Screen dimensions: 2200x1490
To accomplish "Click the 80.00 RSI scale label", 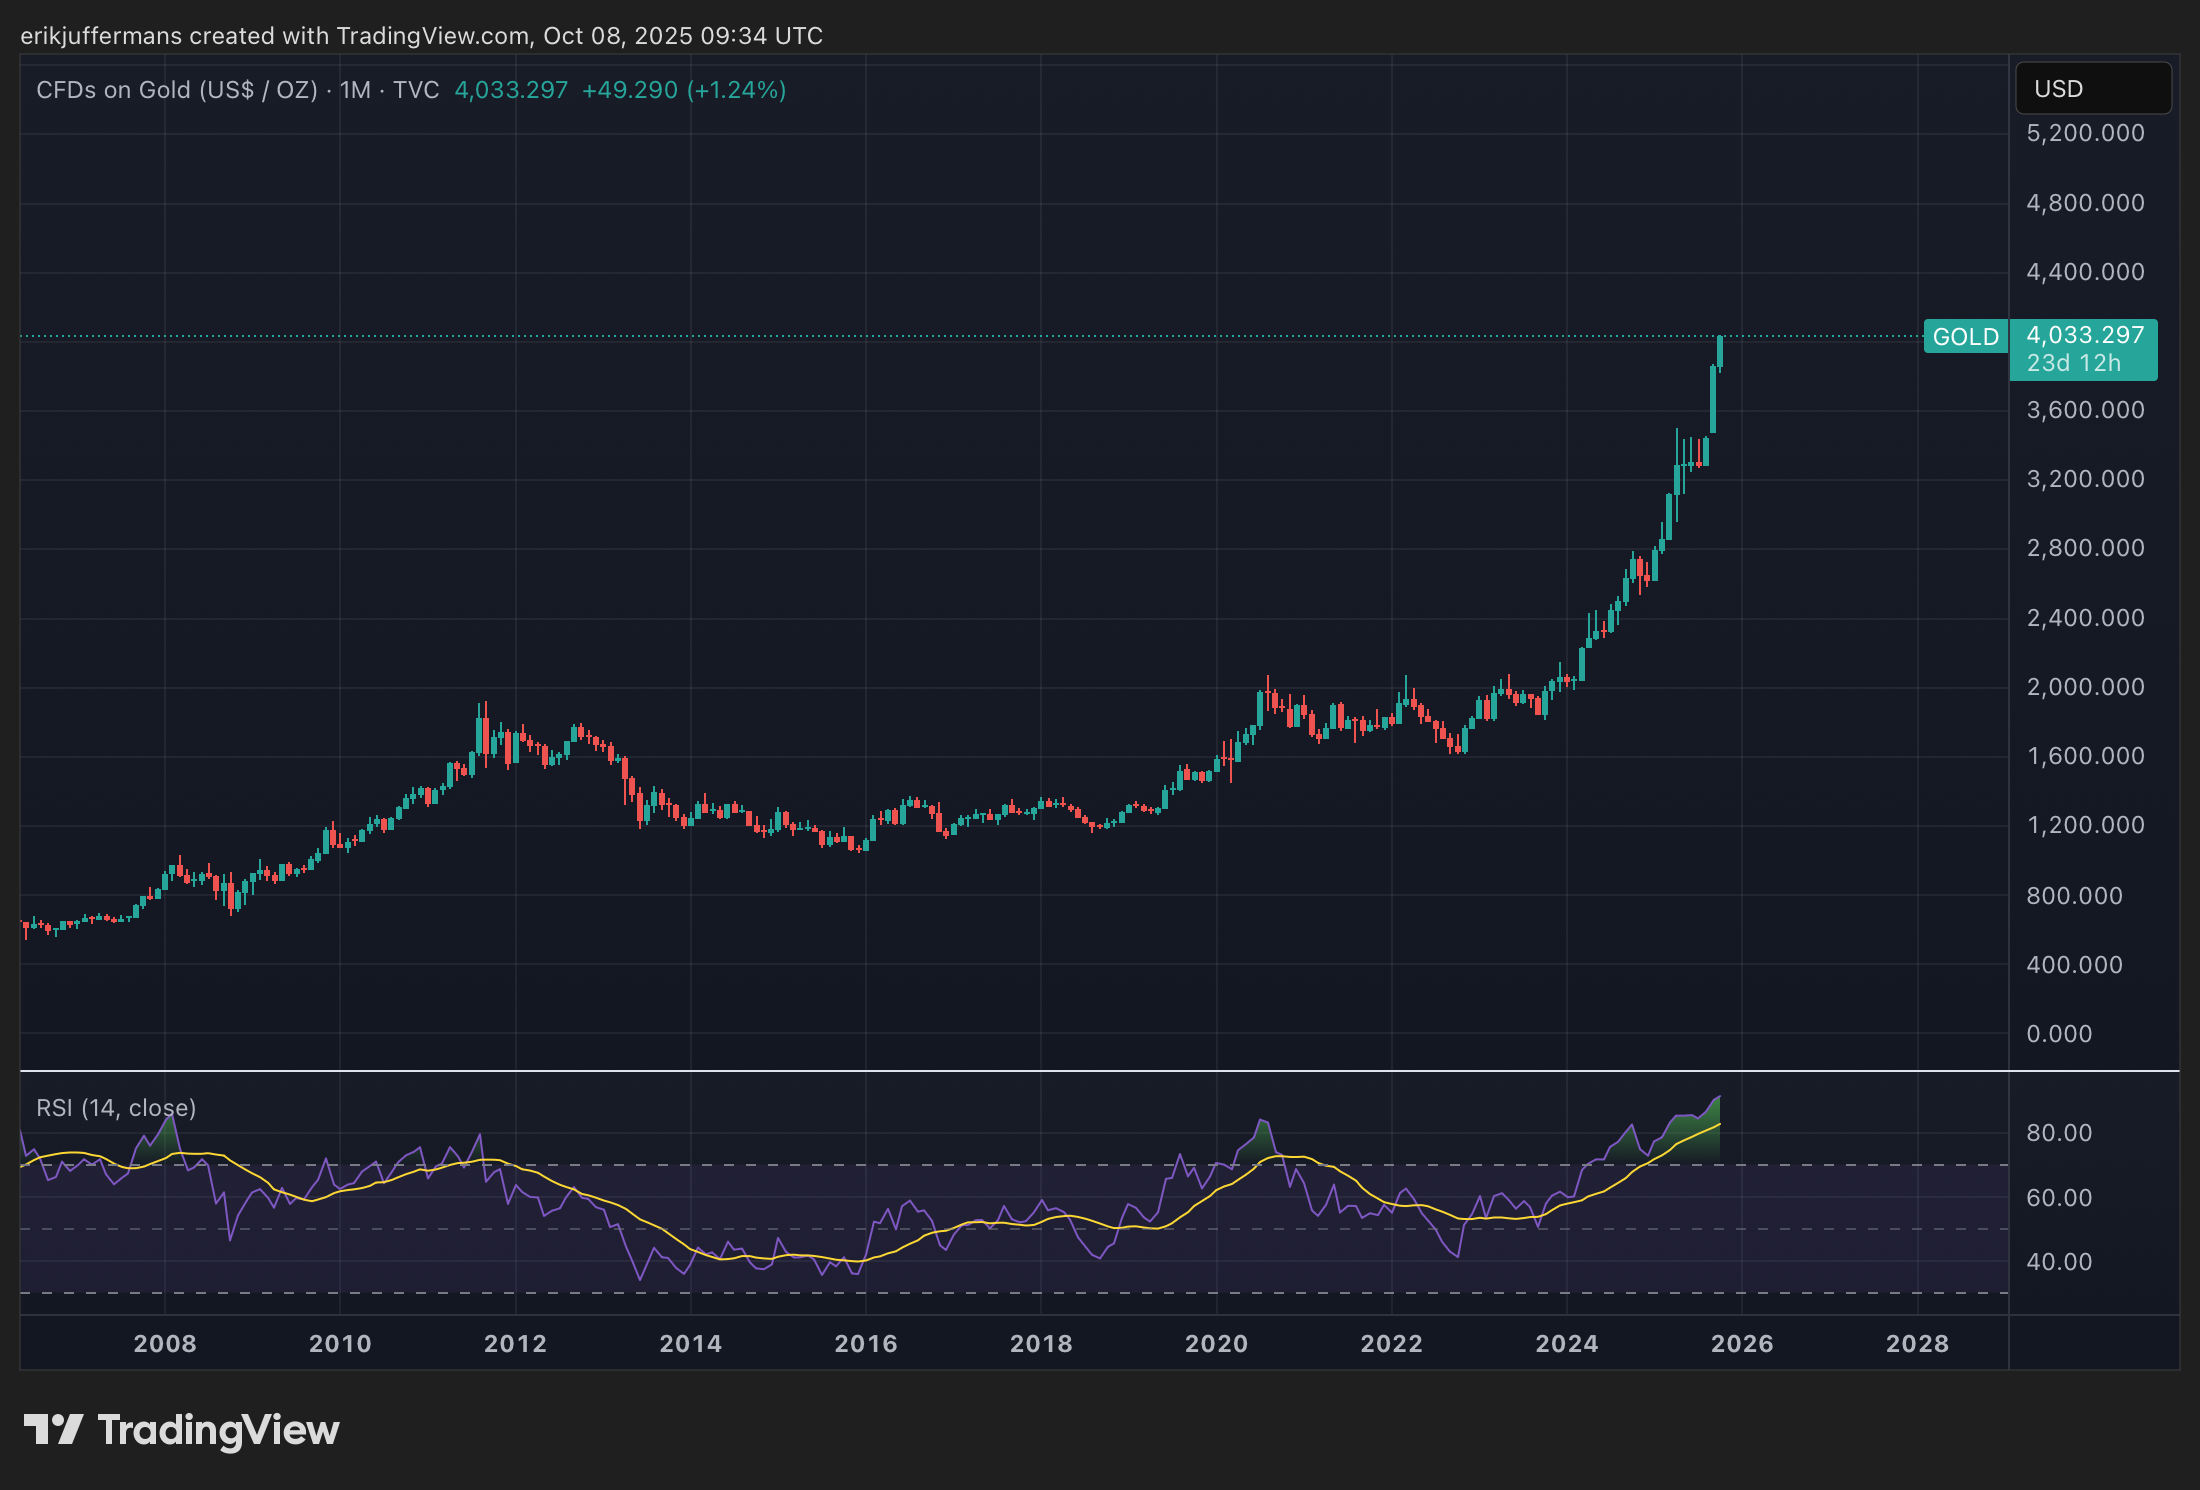I will coord(2058,1133).
